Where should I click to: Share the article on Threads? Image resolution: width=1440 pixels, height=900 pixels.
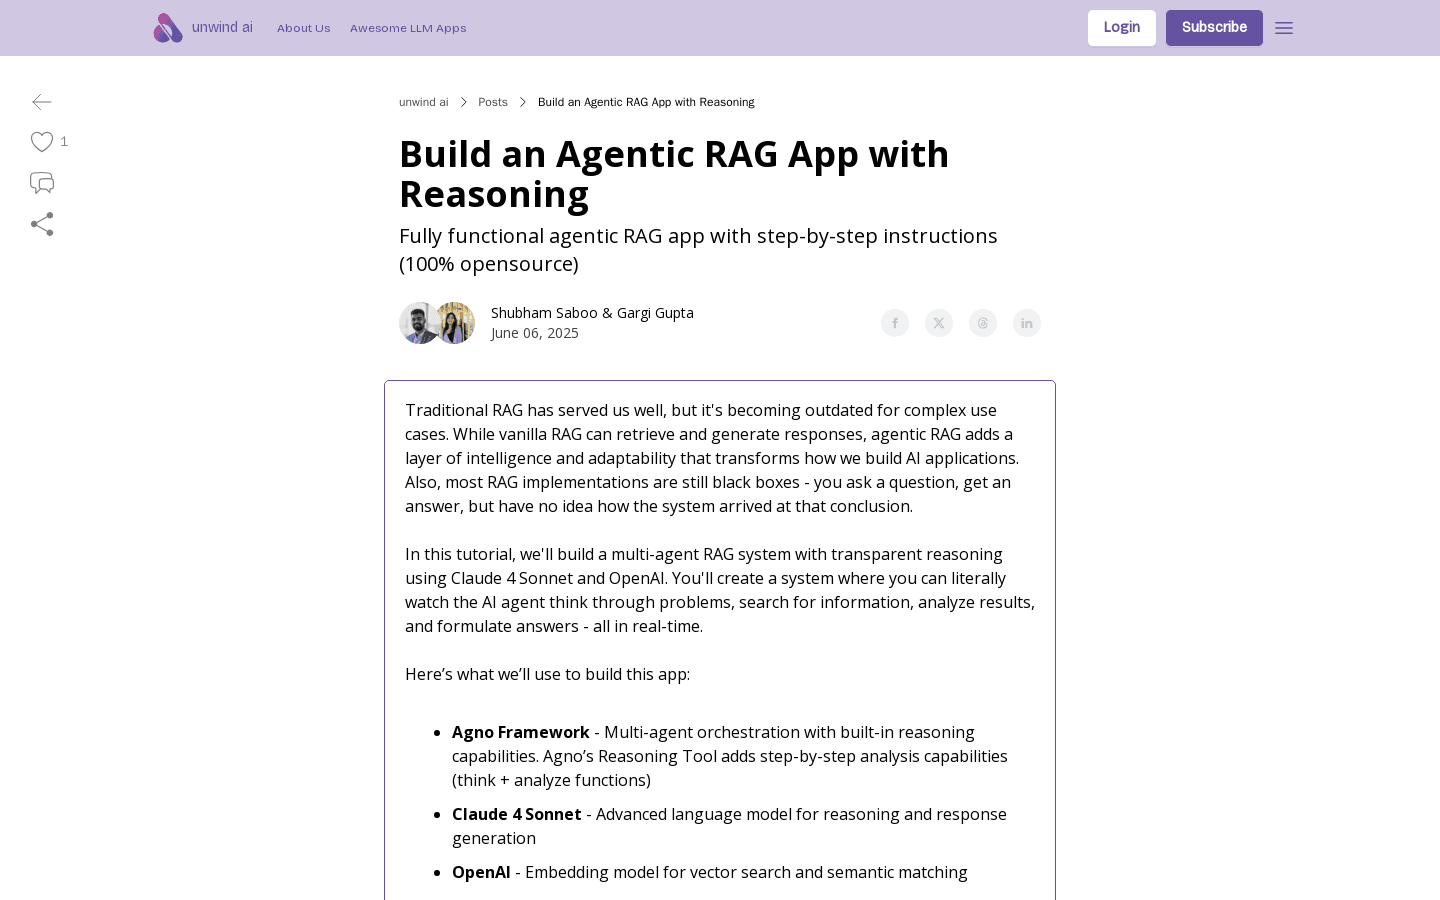(x=983, y=323)
